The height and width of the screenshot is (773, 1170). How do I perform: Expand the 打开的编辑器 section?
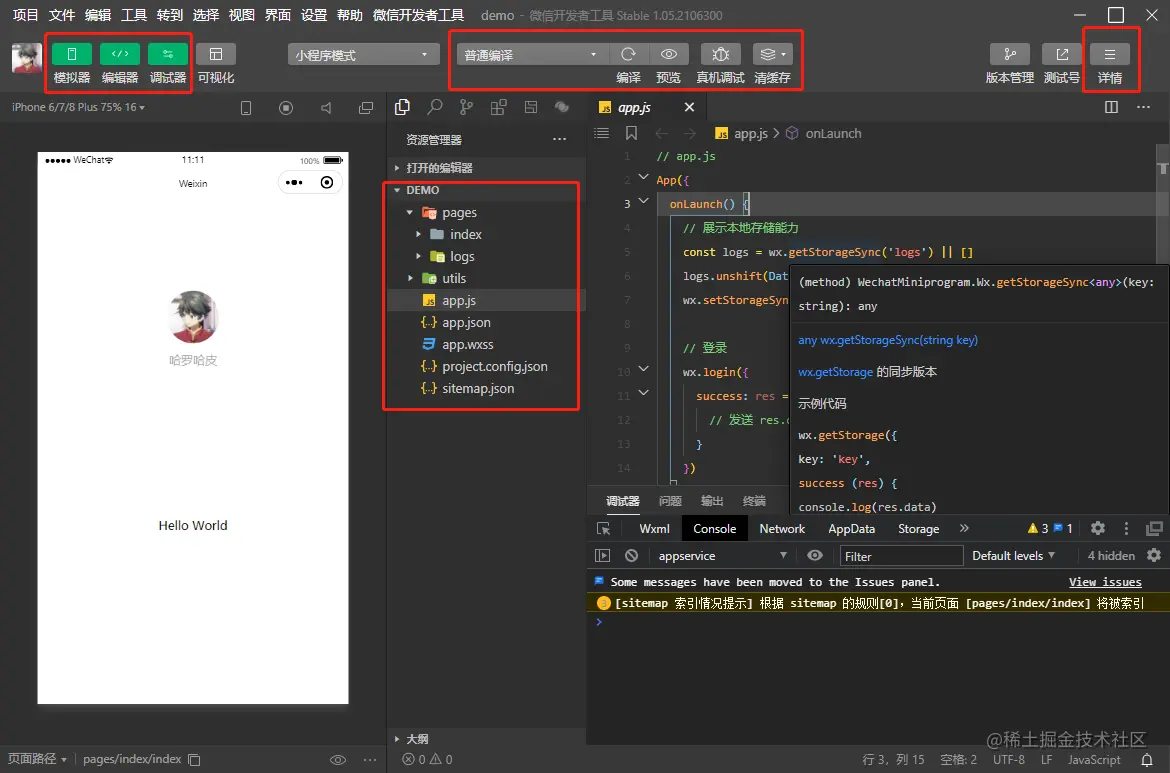(x=486, y=168)
